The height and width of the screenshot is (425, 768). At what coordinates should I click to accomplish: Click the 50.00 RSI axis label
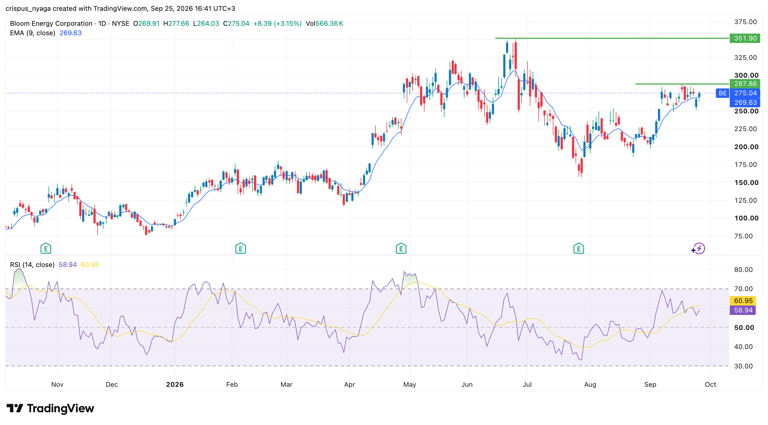744,328
